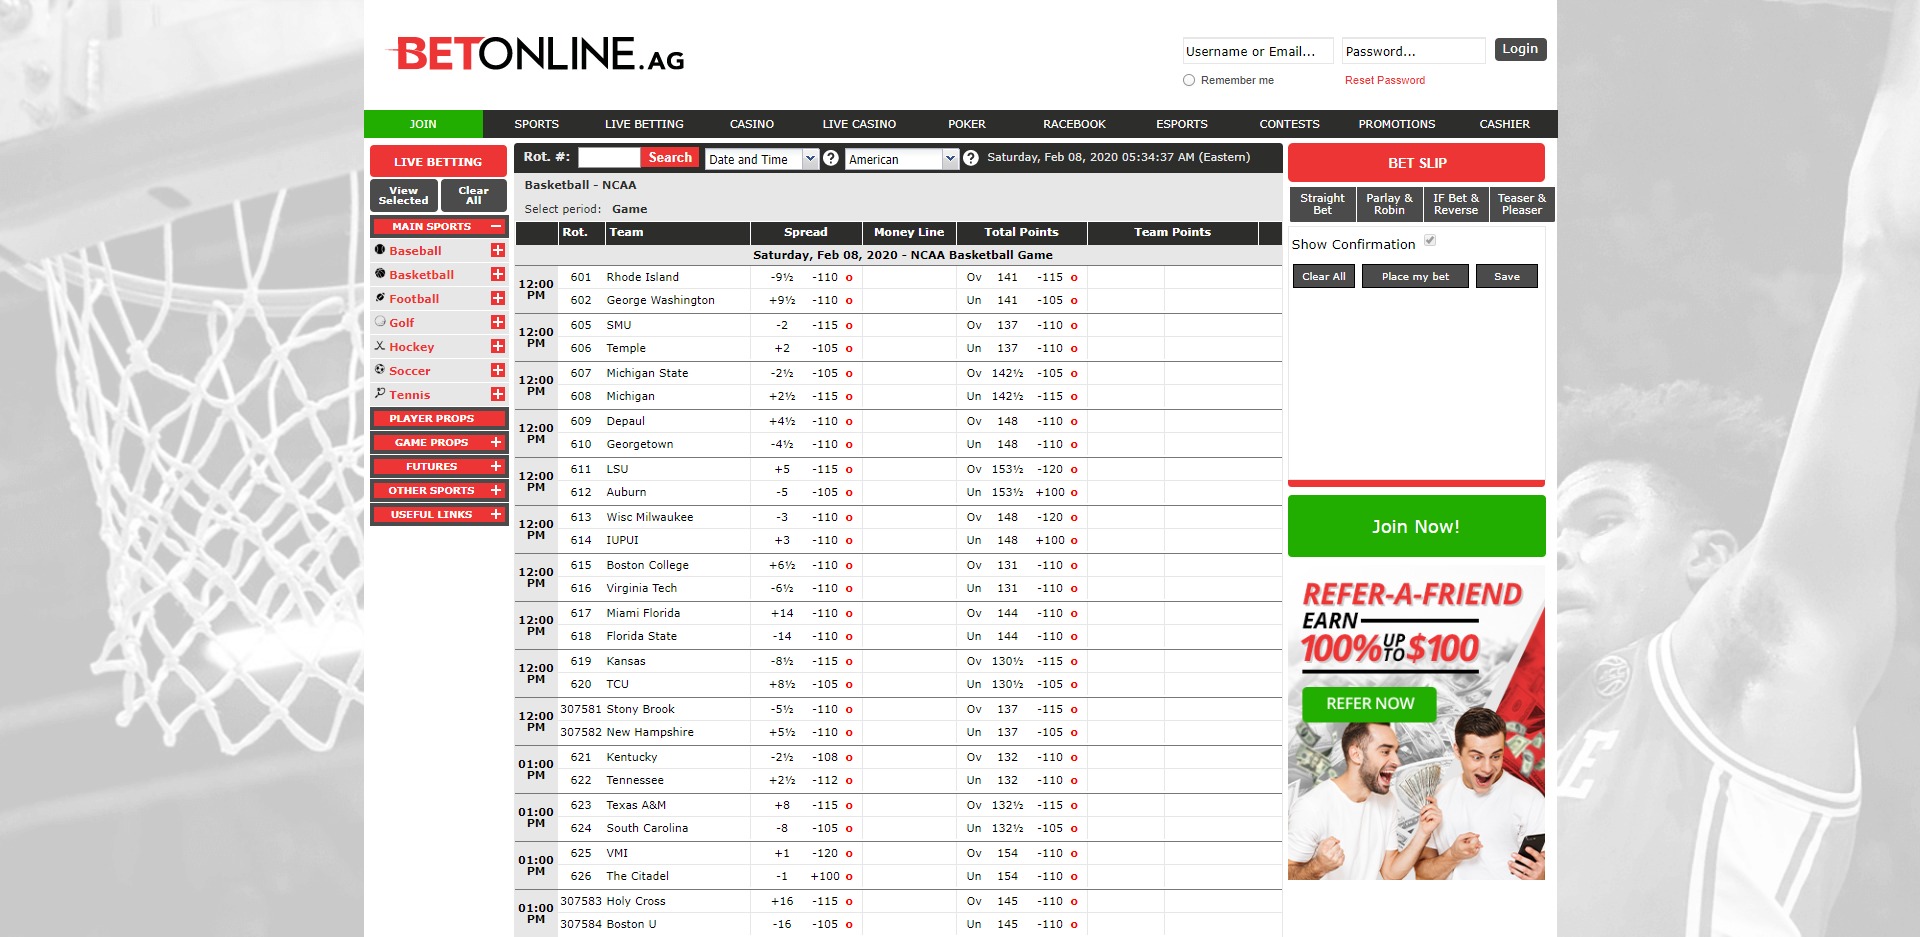1920x937 pixels.
Task: Click the Password input field
Action: pos(1414,51)
